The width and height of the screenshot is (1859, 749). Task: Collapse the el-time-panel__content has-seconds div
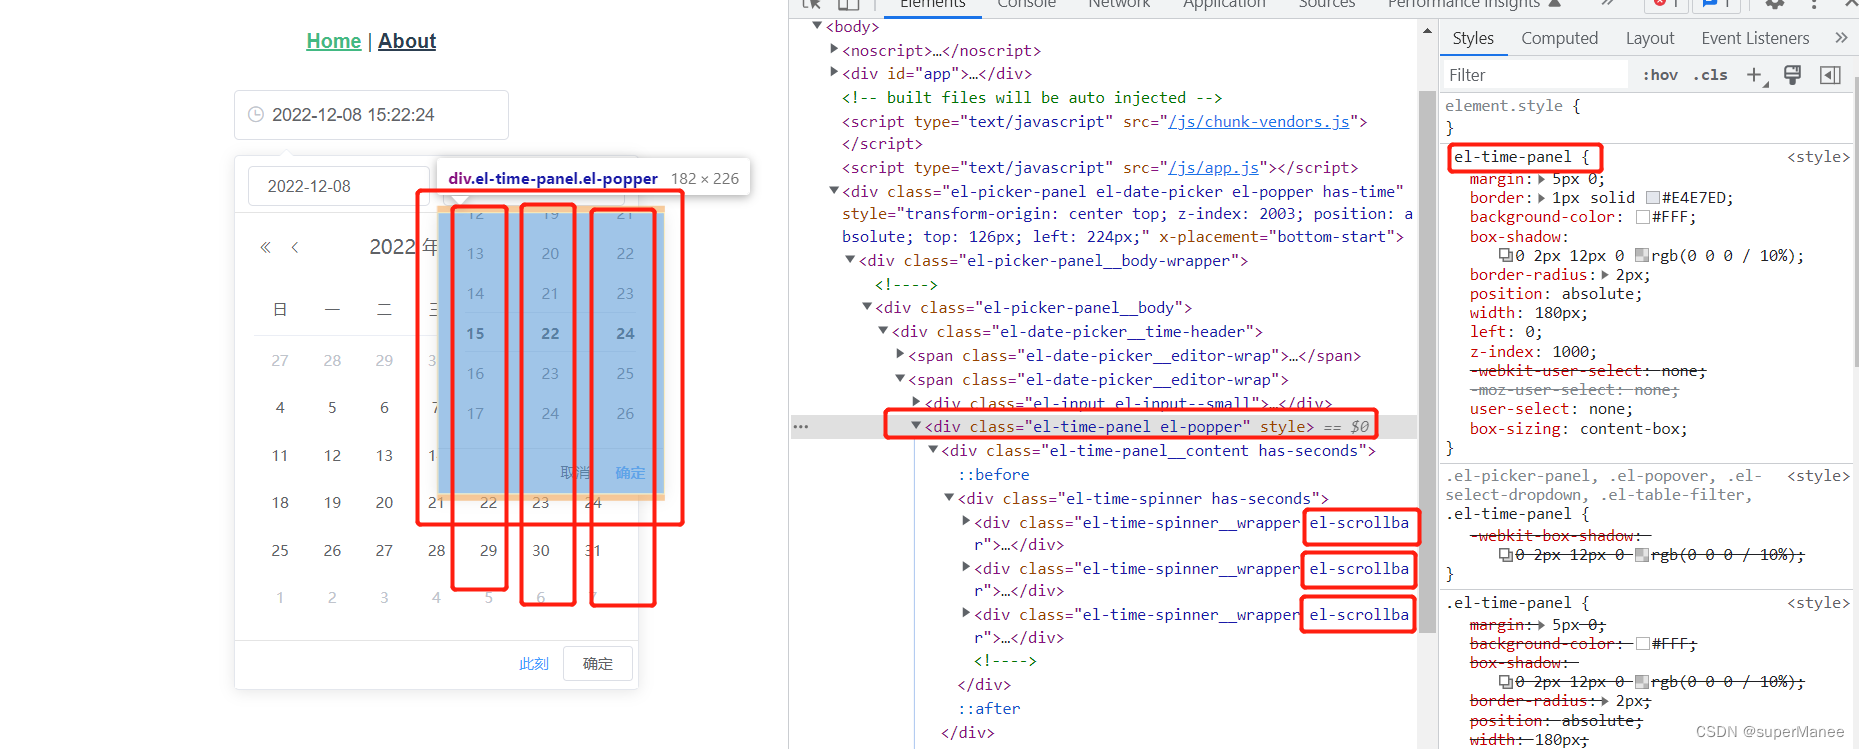click(x=933, y=450)
